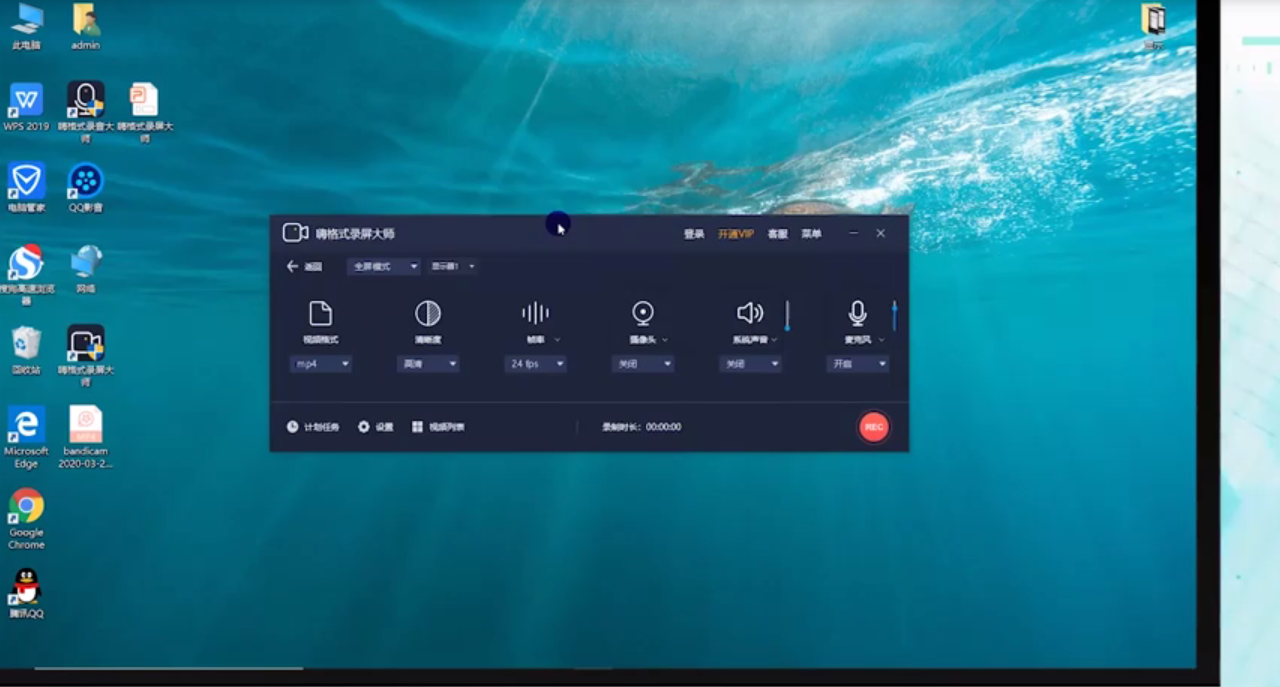Click the orange 开通VIP link
Screen dimensions: 1280x687
[x=736, y=234]
